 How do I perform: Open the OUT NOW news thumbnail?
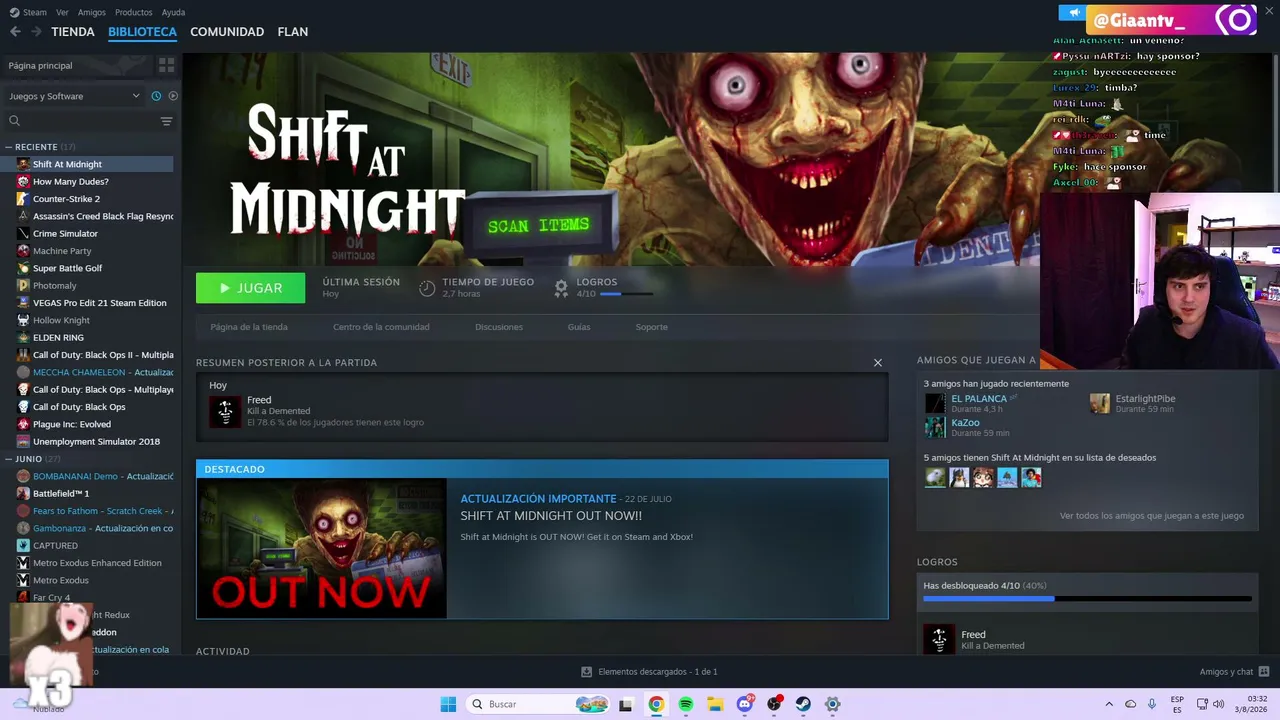(x=322, y=549)
